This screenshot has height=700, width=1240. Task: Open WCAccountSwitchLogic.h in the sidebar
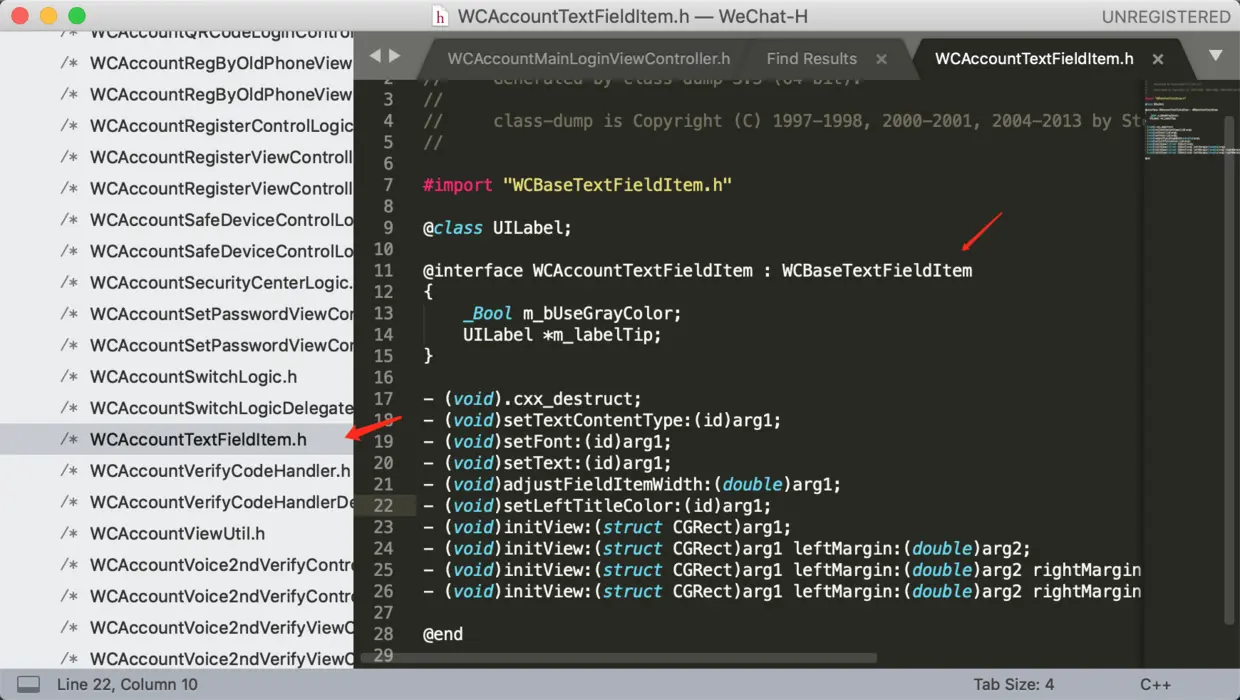click(193, 377)
